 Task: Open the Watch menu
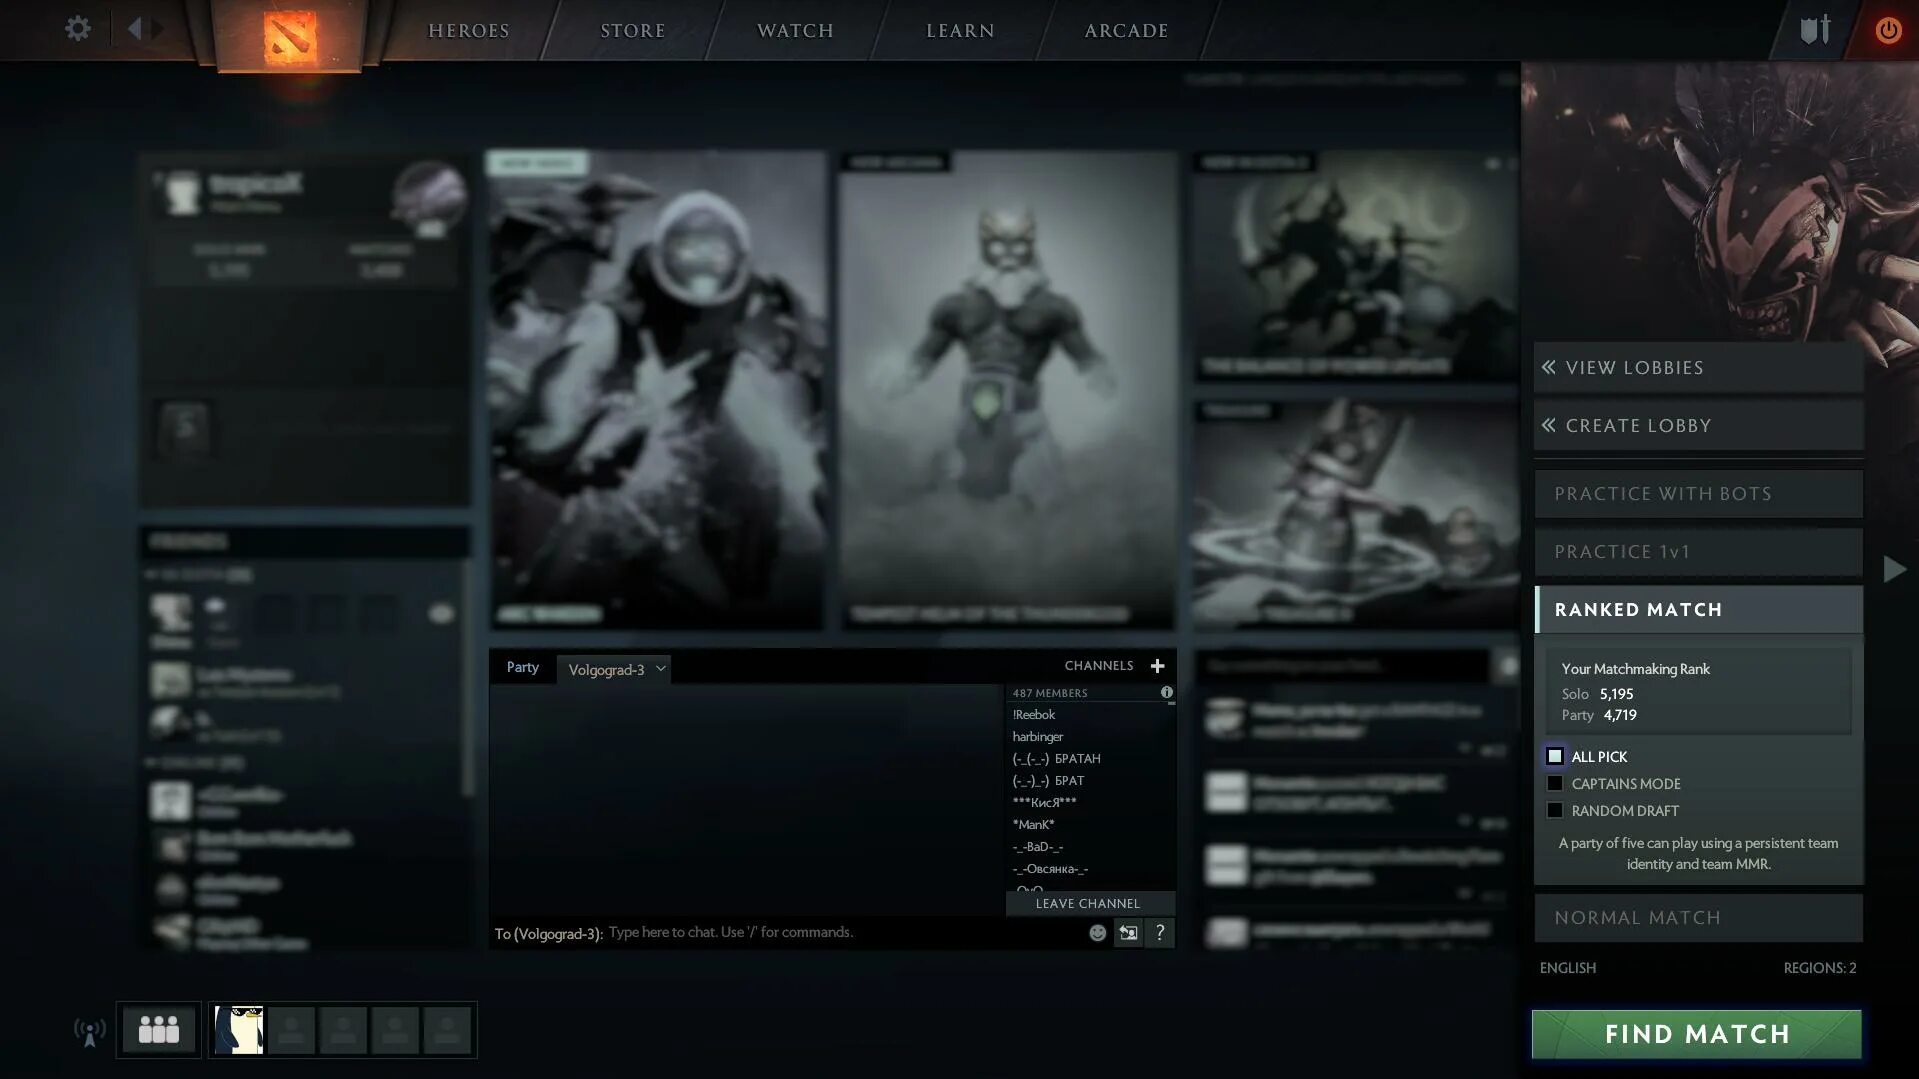tap(795, 31)
